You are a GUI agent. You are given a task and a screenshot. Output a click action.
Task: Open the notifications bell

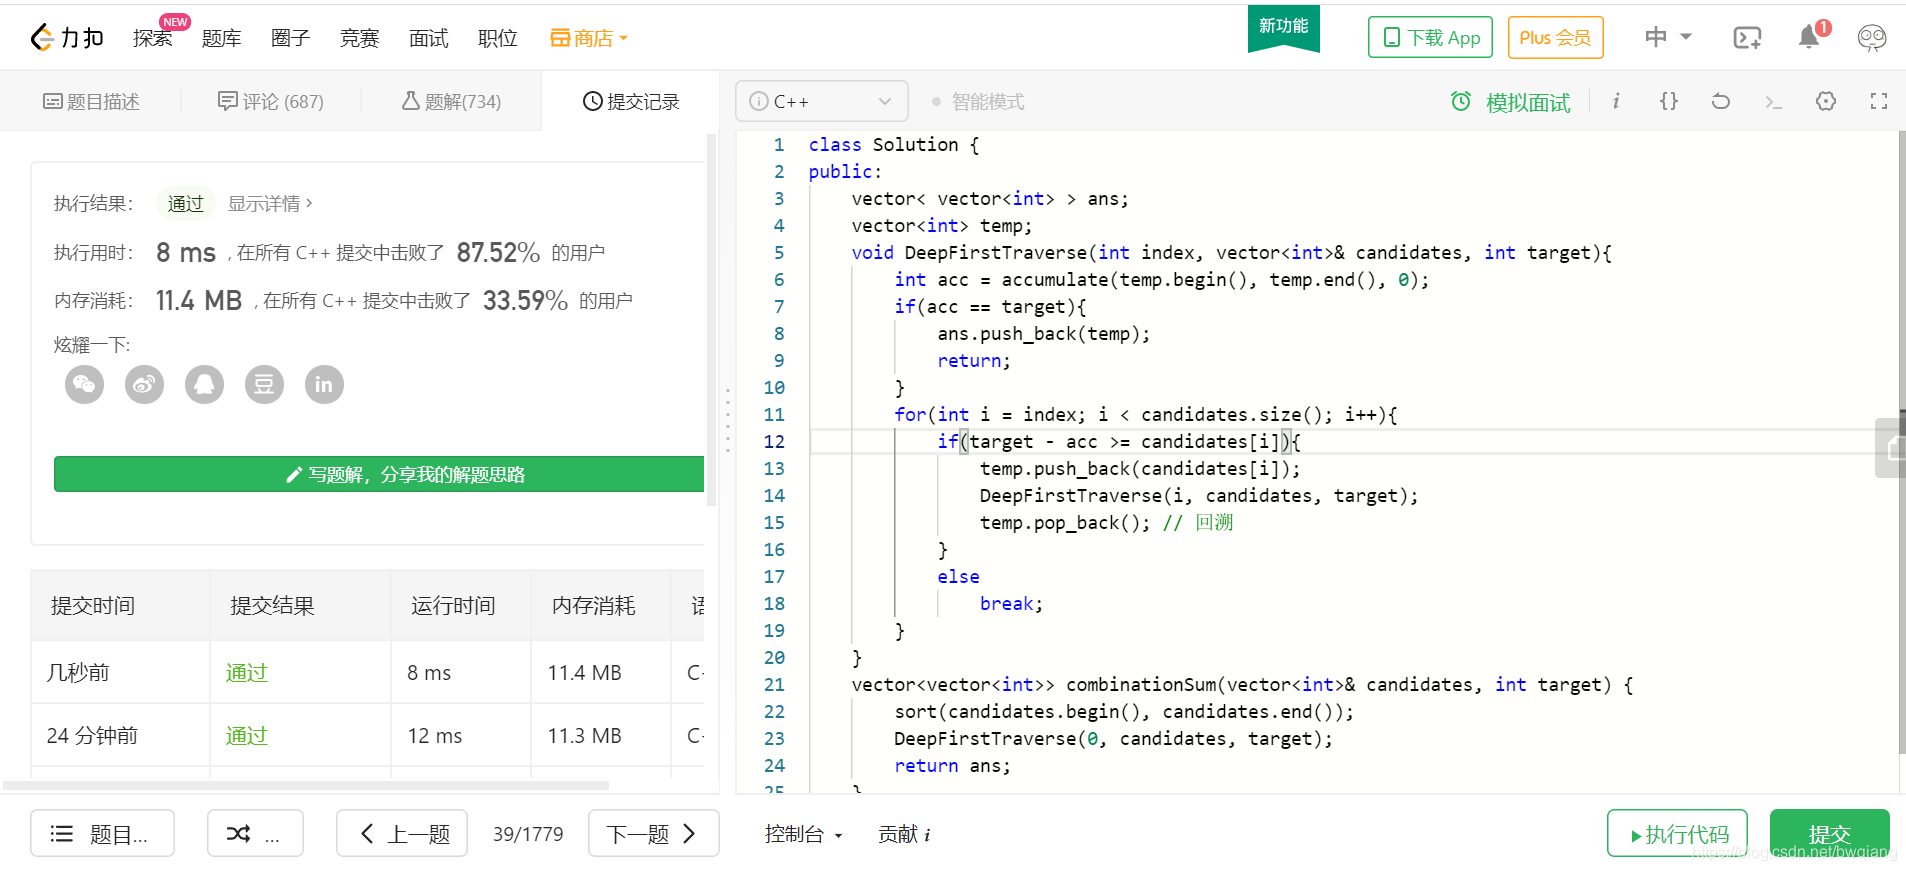tap(1809, 37)
